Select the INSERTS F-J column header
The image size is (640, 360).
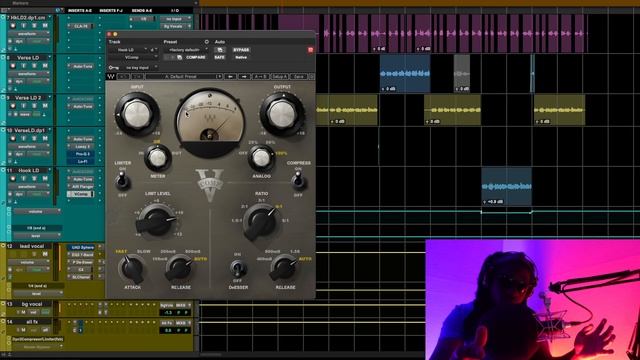point(111,10)
